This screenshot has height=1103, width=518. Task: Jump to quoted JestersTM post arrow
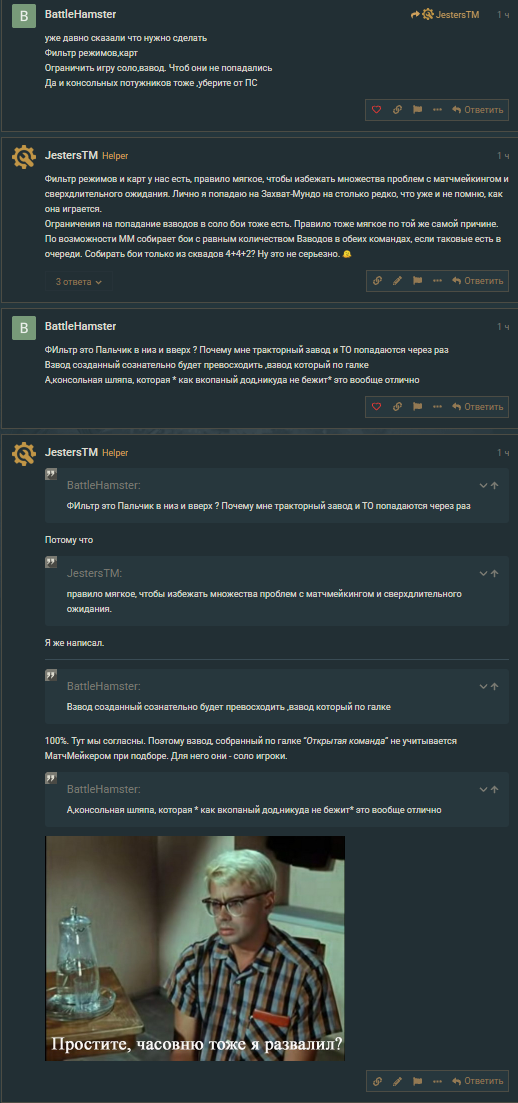pyautogui.click(x=495, y=573)
